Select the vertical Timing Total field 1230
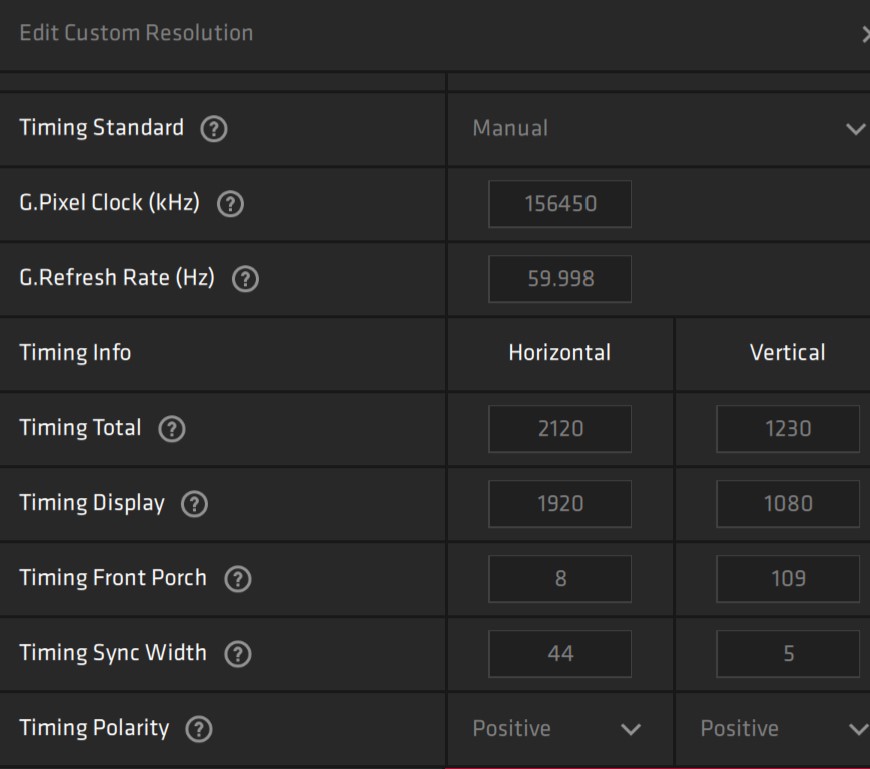This screenshot has width=870, height=769. click(x=788, y=429)
